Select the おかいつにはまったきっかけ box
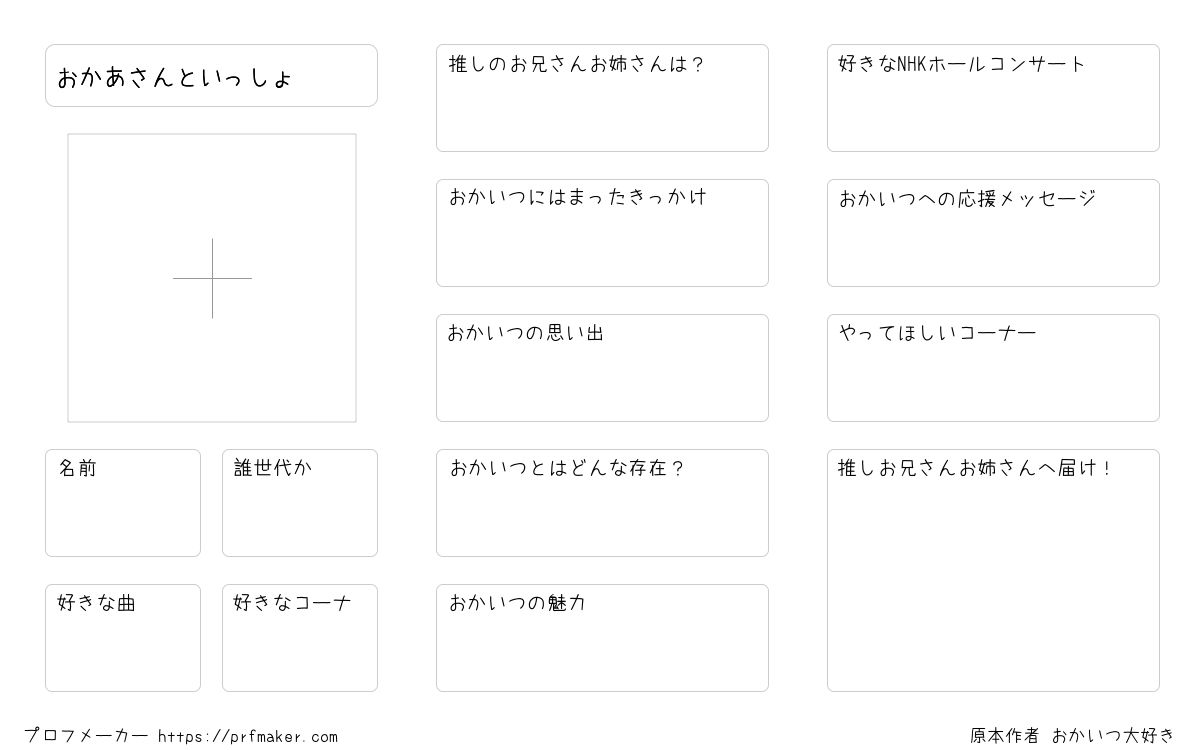Screen dimensions: 1200x750 pos(602,233)
